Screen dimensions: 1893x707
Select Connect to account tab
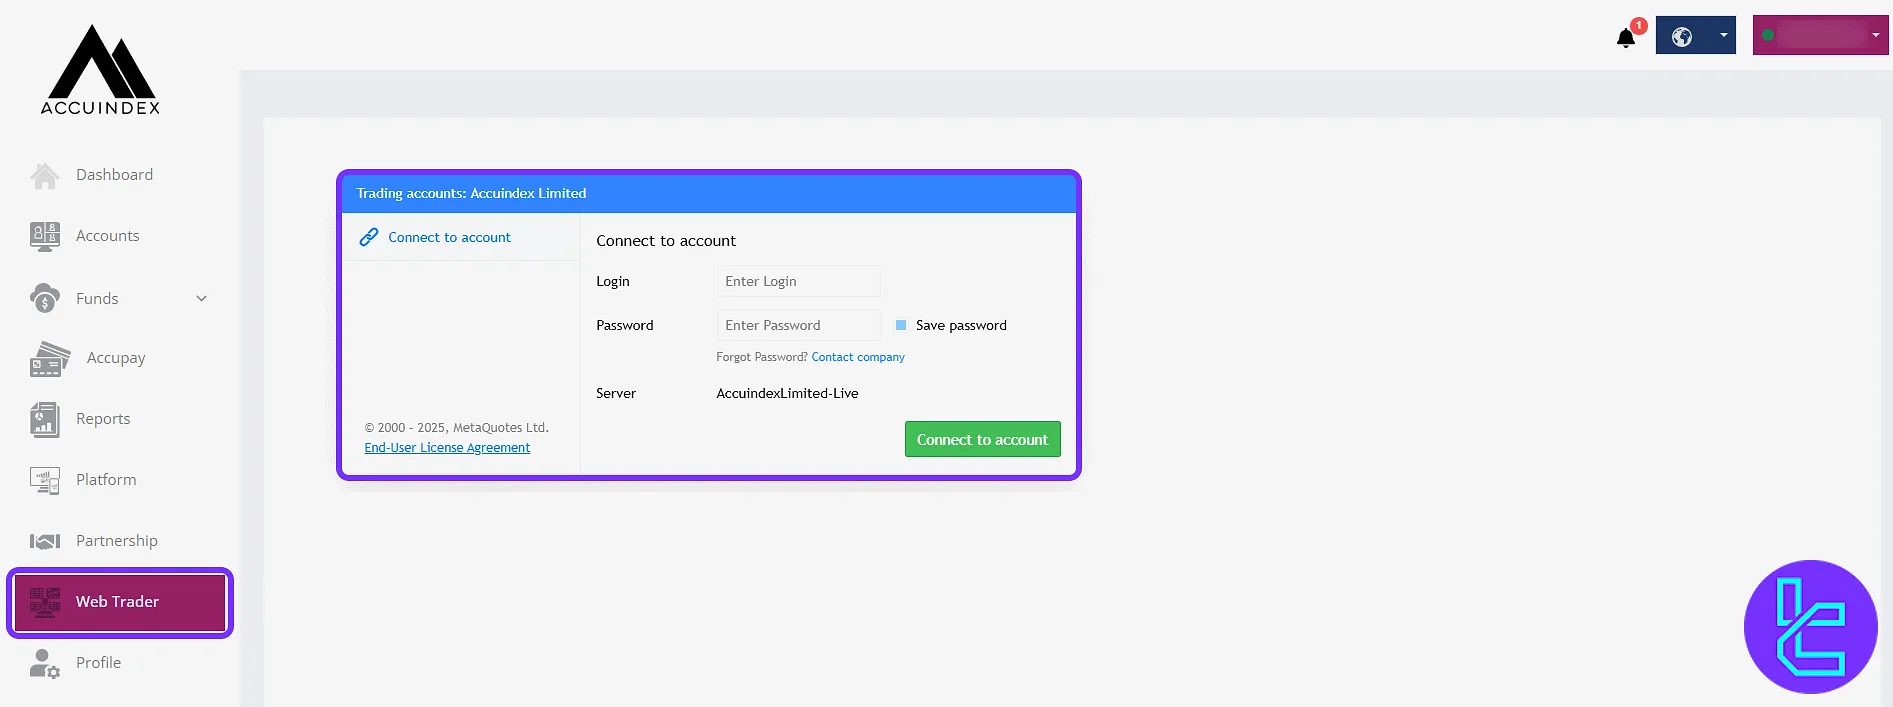point(461,237)
